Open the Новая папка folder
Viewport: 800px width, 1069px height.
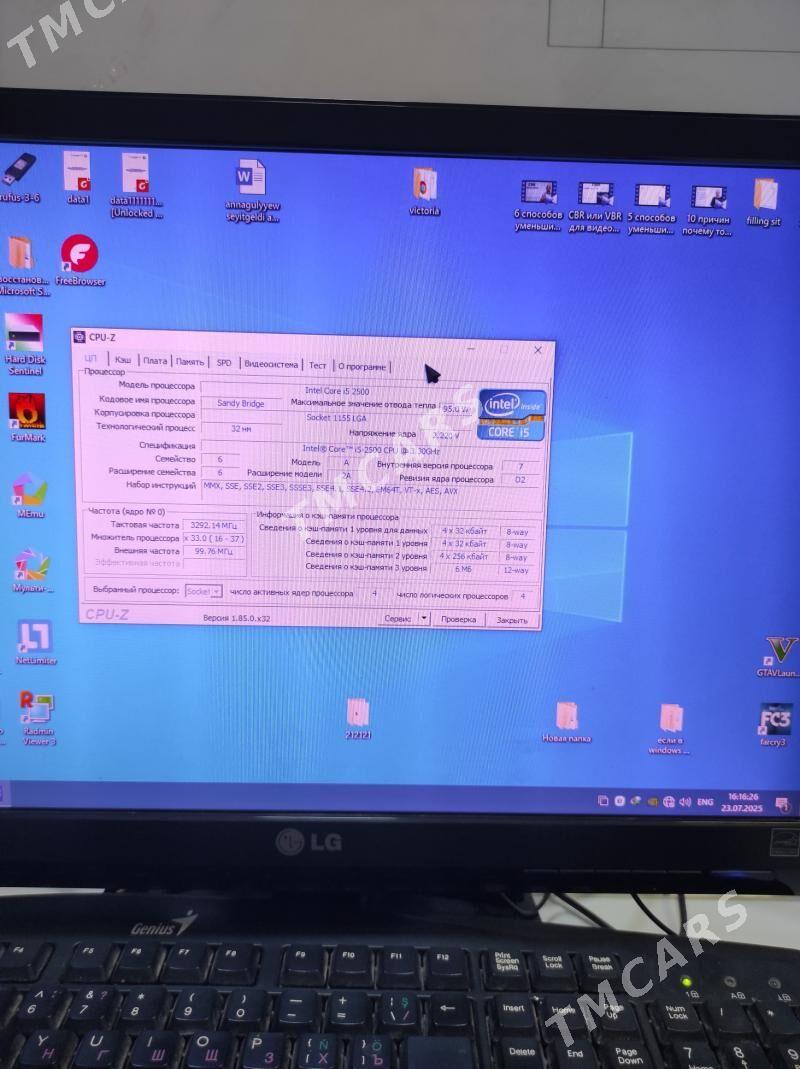point(567,722)
